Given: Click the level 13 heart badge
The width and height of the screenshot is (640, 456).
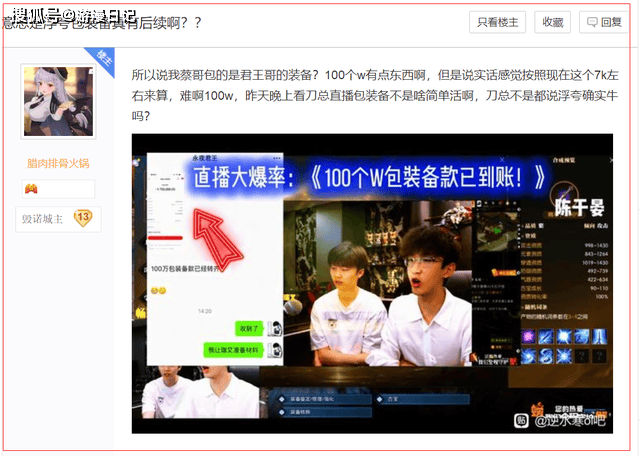Looking at the screenshot, I should pos(83,218).
